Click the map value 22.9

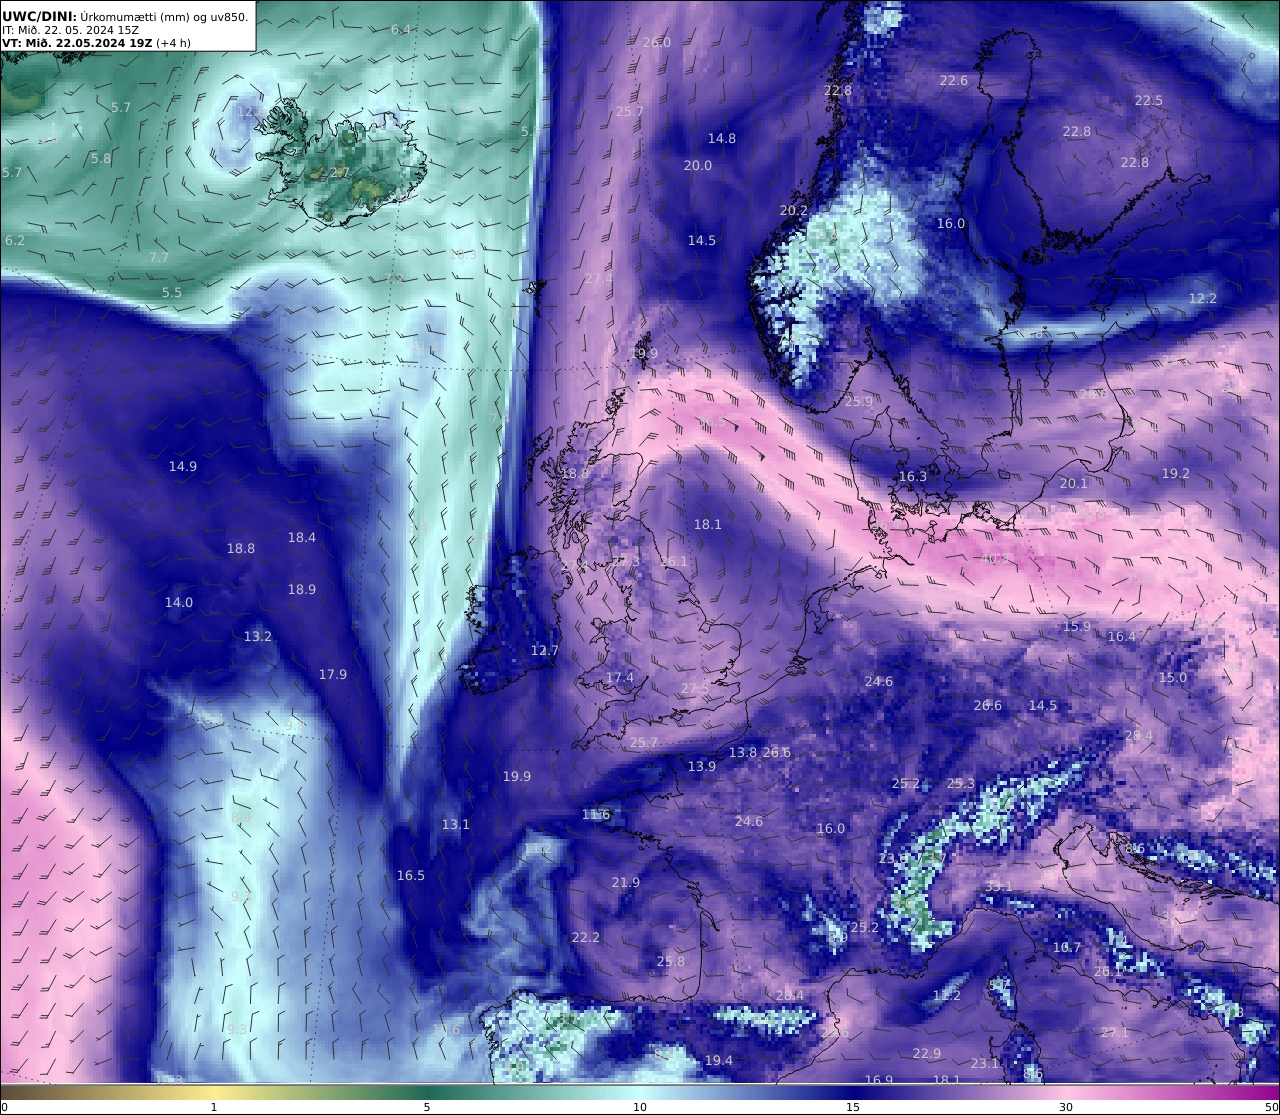pyautogui.click(x=927, y=1053)
